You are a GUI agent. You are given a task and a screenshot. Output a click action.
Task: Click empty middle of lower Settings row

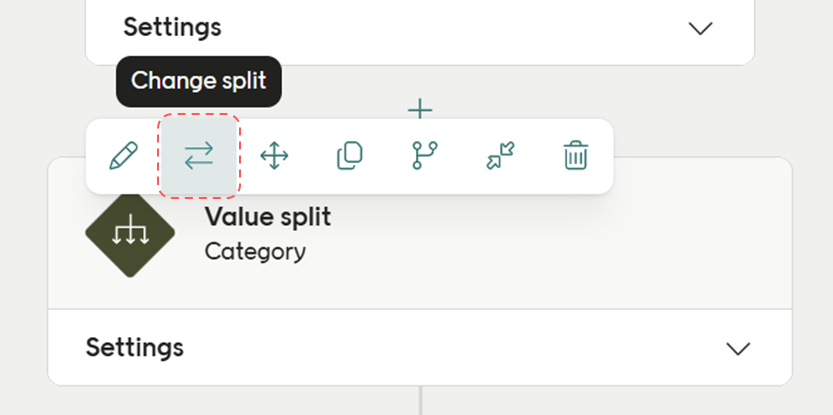pos(450,348)
